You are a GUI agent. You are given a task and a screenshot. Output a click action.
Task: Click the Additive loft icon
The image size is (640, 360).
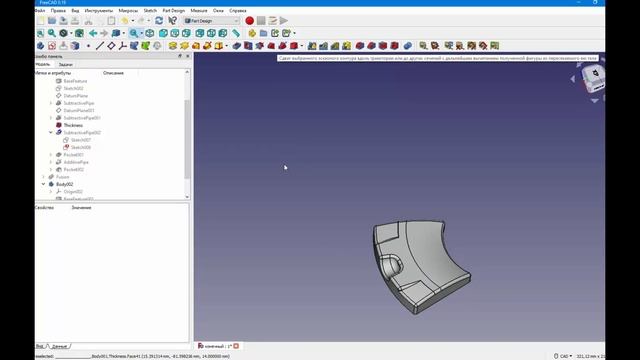pos(196,46)
